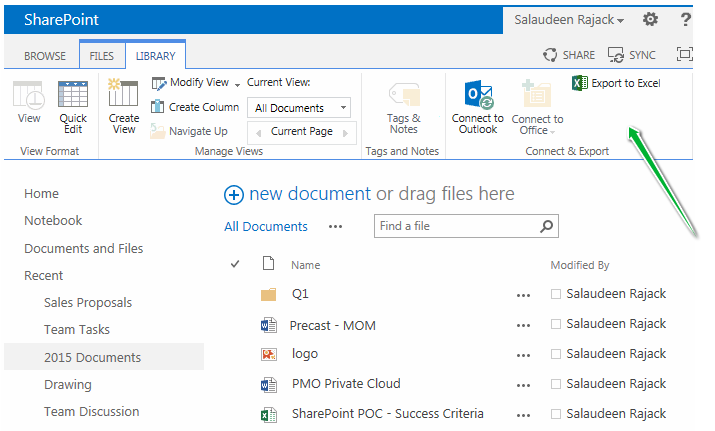Click the new document plus icon
715x431 pixels.
[x=233, y=195]
